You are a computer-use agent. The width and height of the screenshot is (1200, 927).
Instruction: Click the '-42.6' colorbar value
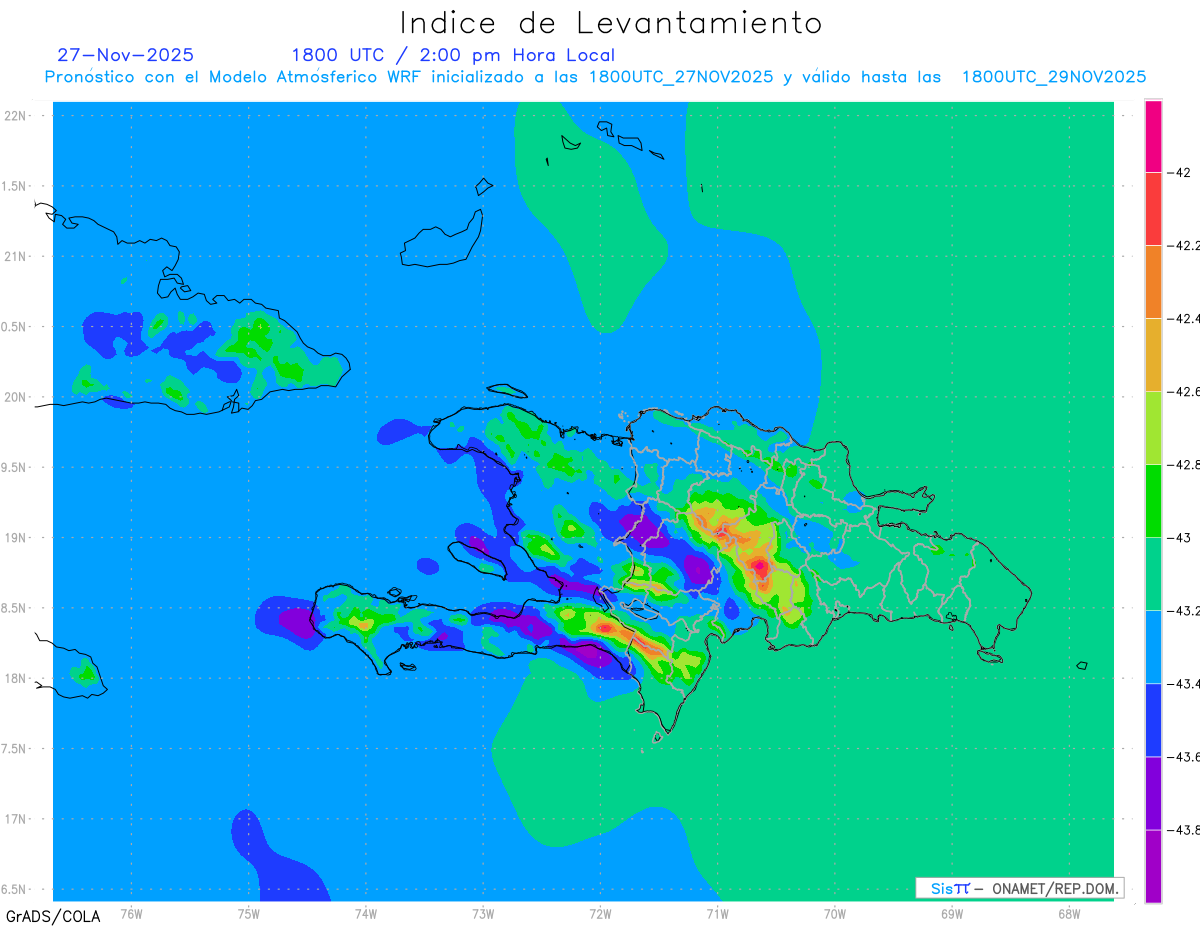(1185, 391)
